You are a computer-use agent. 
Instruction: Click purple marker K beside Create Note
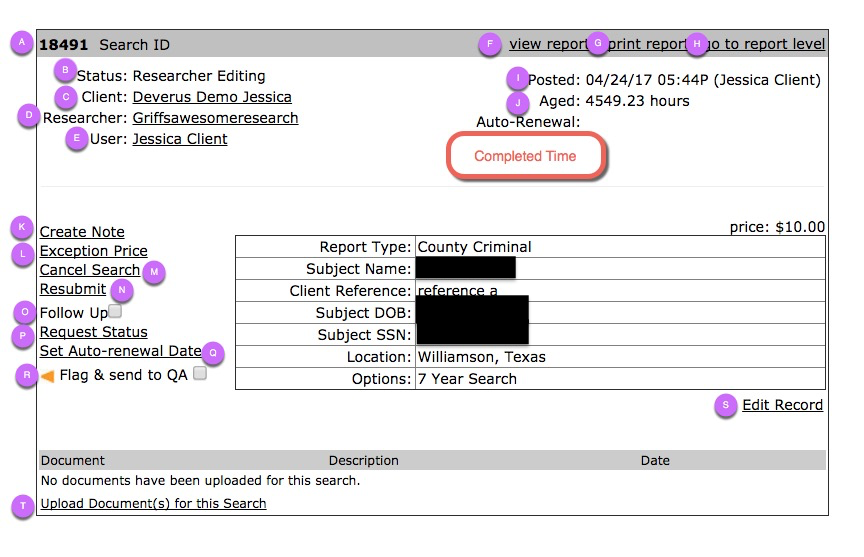(22, 227)
